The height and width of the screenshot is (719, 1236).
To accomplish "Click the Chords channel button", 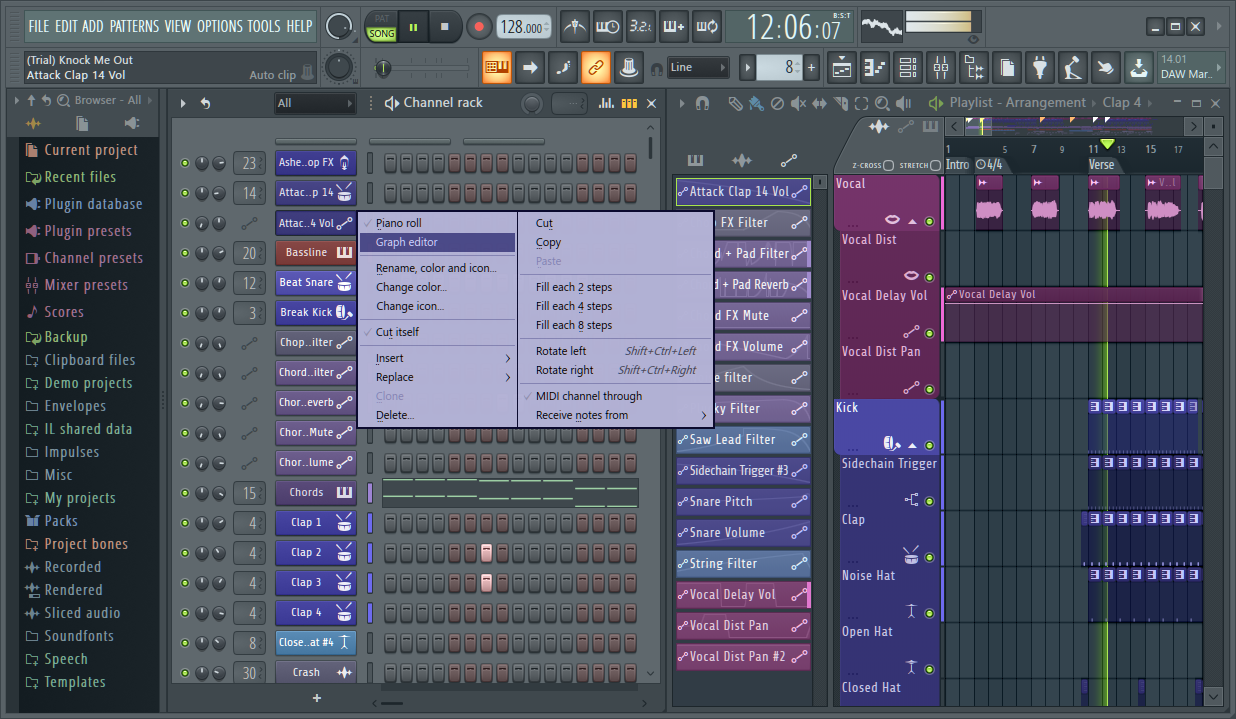I will click(316, 493).
